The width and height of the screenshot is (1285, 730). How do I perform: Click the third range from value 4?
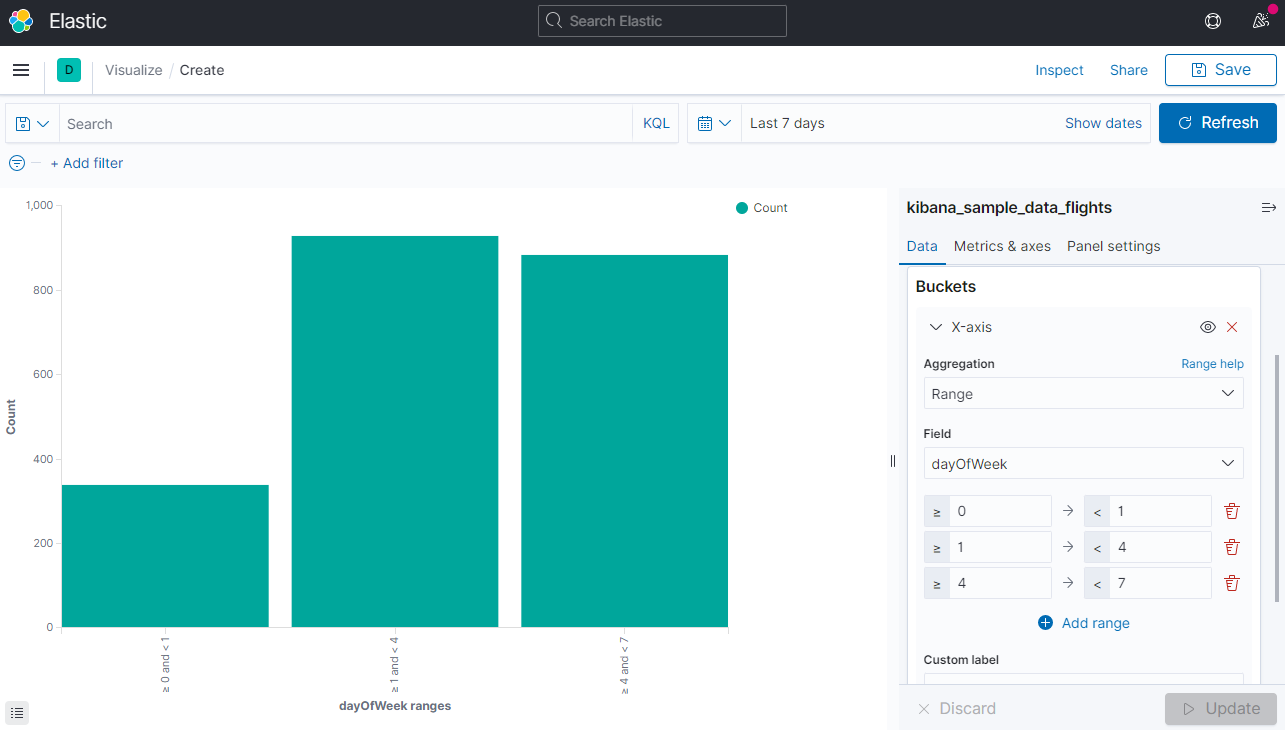tap(1000, 583)
